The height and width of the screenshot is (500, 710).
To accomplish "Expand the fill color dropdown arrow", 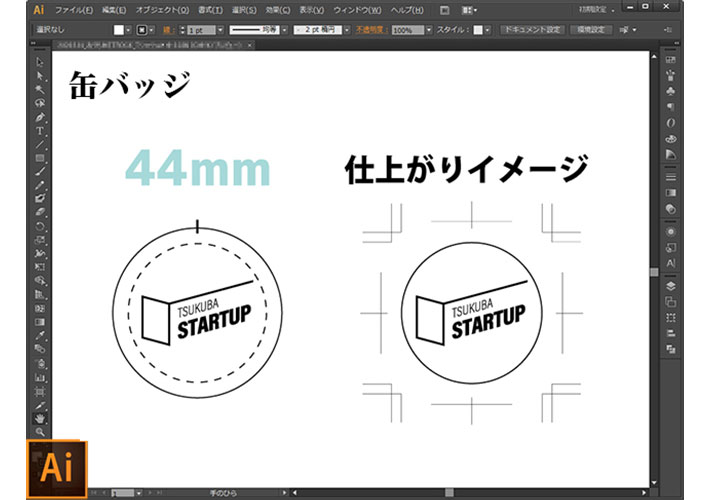I will click(x=128, y=30).
